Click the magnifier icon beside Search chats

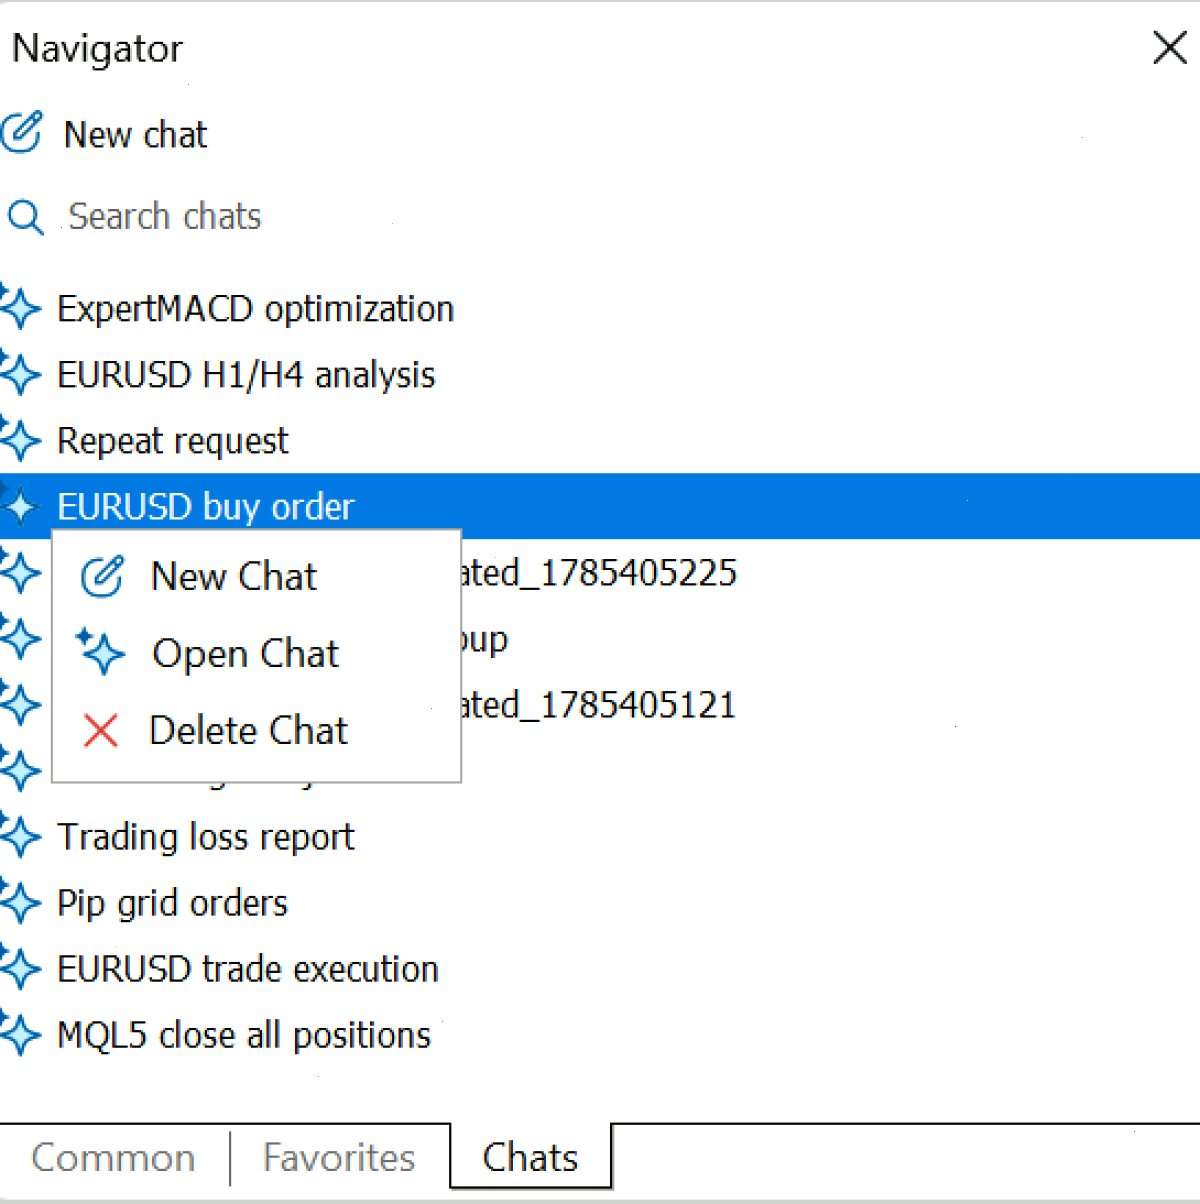(25, 217)
